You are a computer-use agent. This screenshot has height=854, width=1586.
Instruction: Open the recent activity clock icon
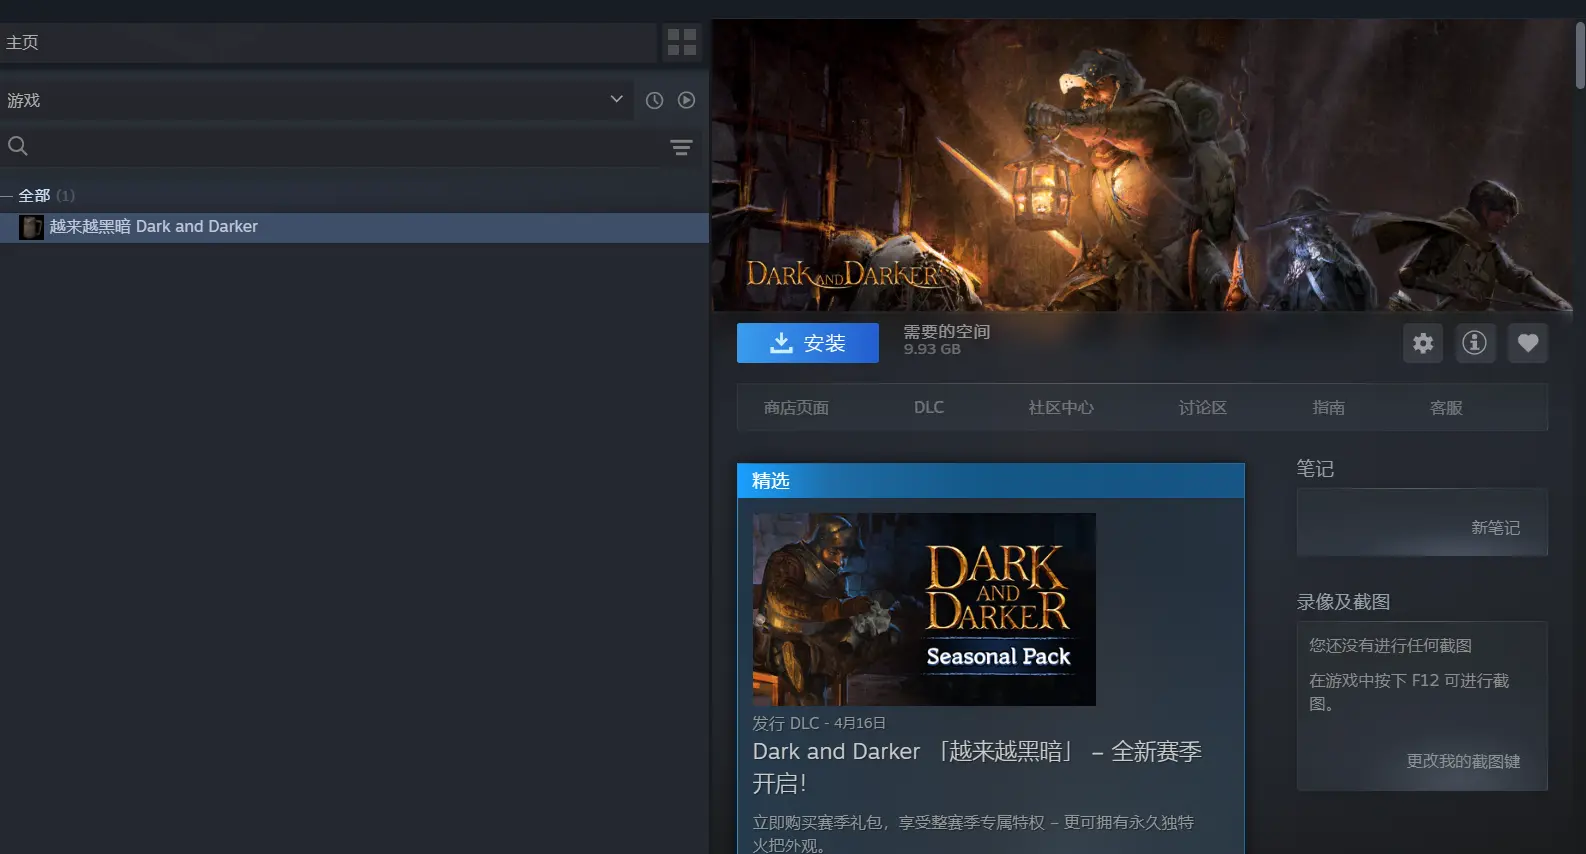click(654, 100)
